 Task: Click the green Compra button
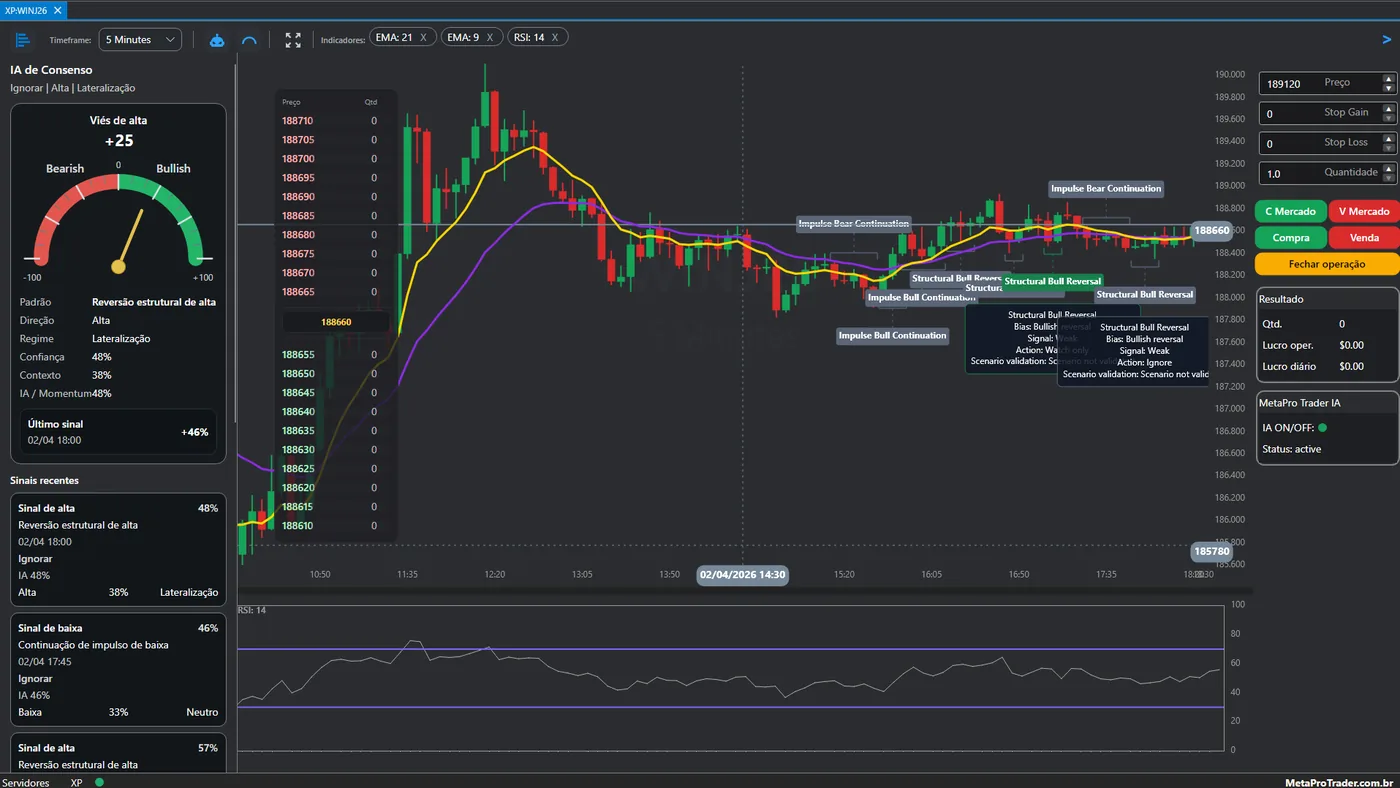[x=1290, y=238]
